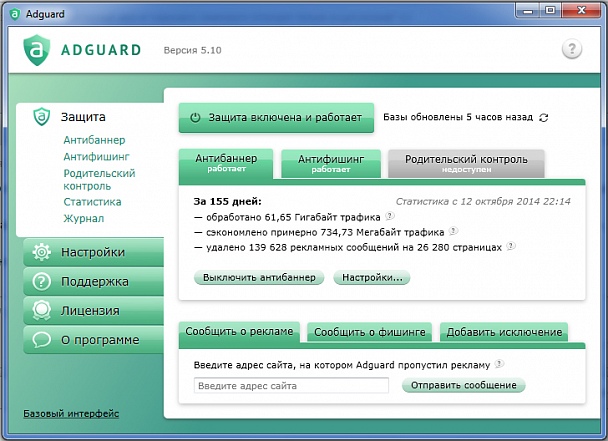Click the question icon beside Поддержка
This screenshot has width=608, height=441.
41,281
